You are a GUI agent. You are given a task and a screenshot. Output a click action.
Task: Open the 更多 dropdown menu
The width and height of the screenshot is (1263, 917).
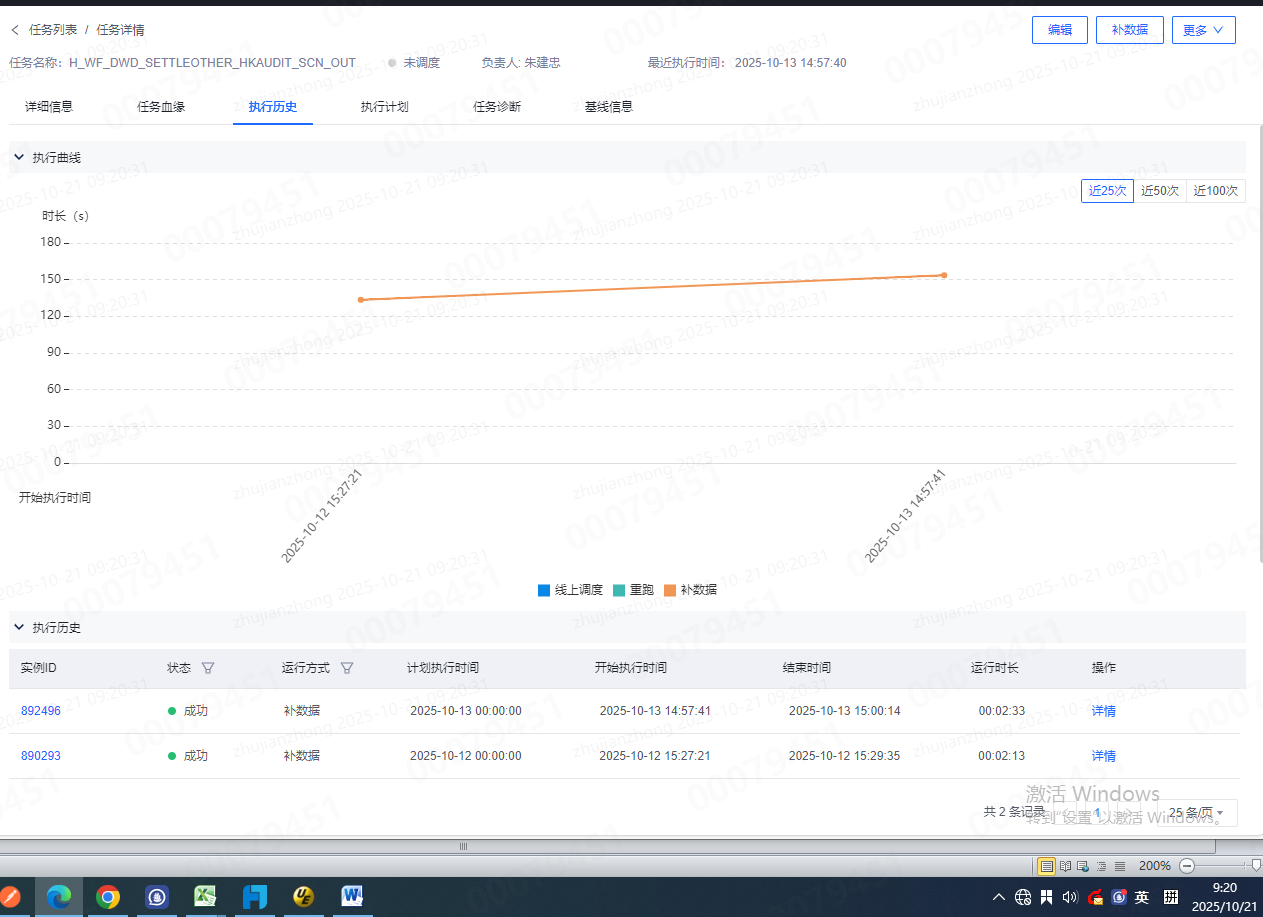pyautogui.click(x=1203, y=30)
